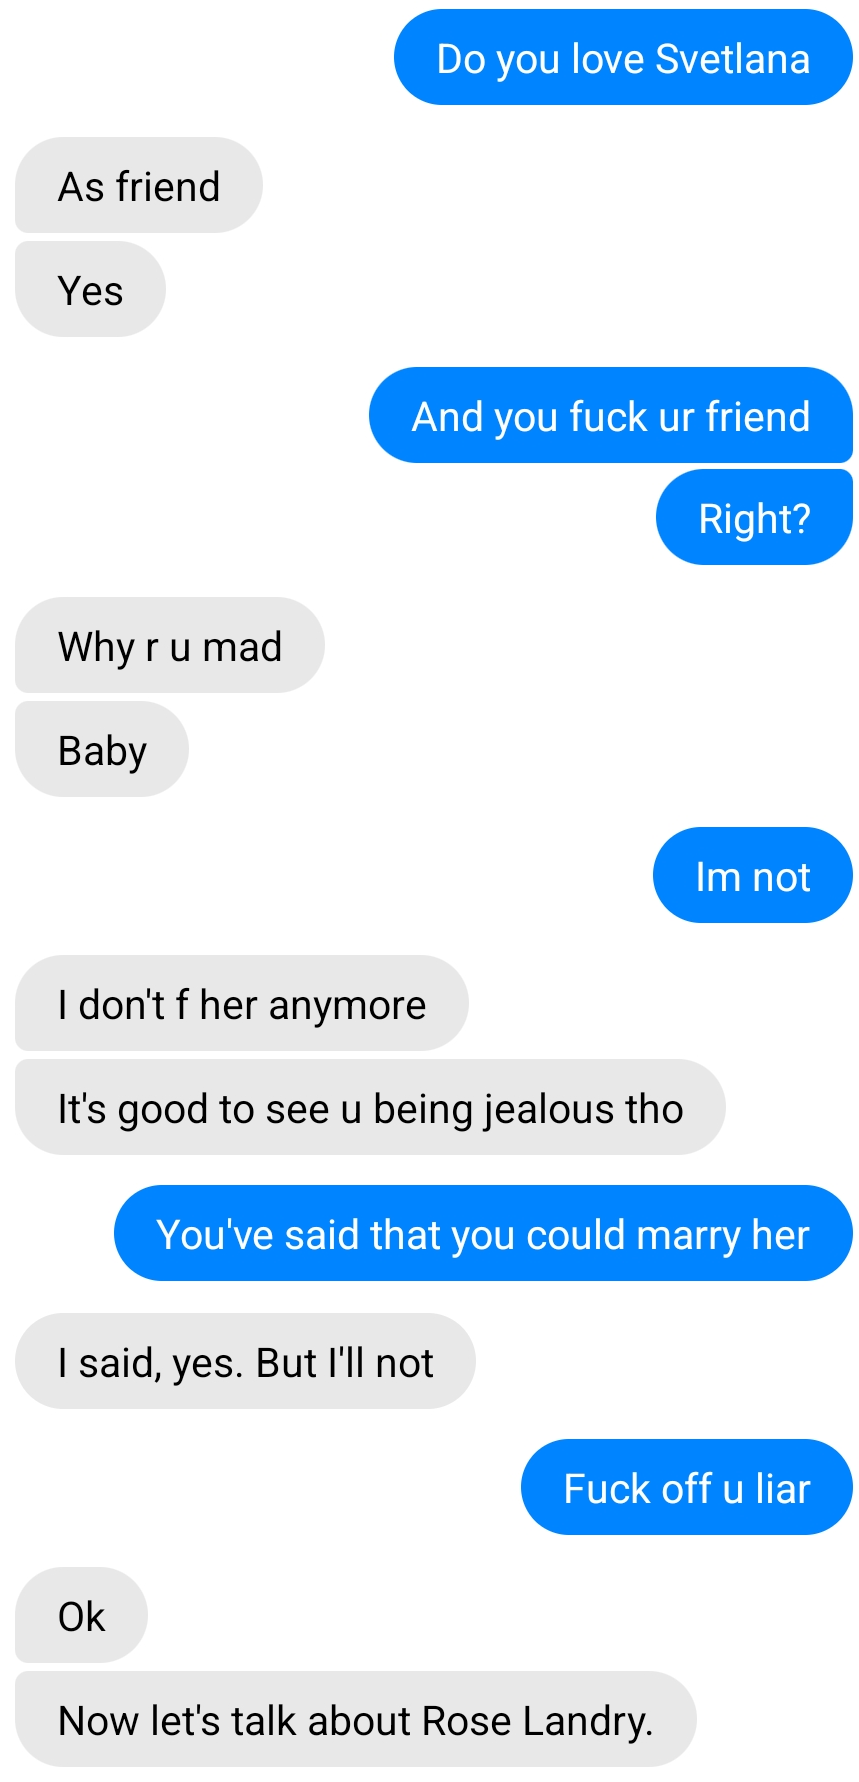Select the 'And you fuck ur friend' bubble
This screenshot has height=1782, width=859.
[611, 415]
